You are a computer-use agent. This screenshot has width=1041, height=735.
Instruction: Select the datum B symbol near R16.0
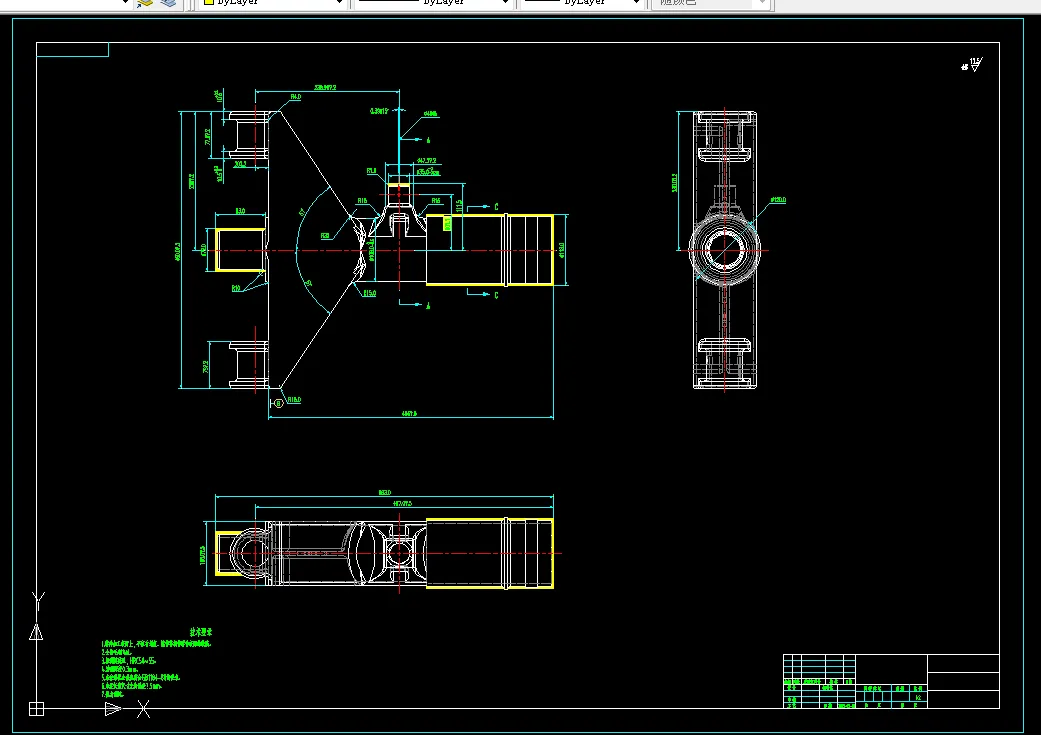[279, 403]
